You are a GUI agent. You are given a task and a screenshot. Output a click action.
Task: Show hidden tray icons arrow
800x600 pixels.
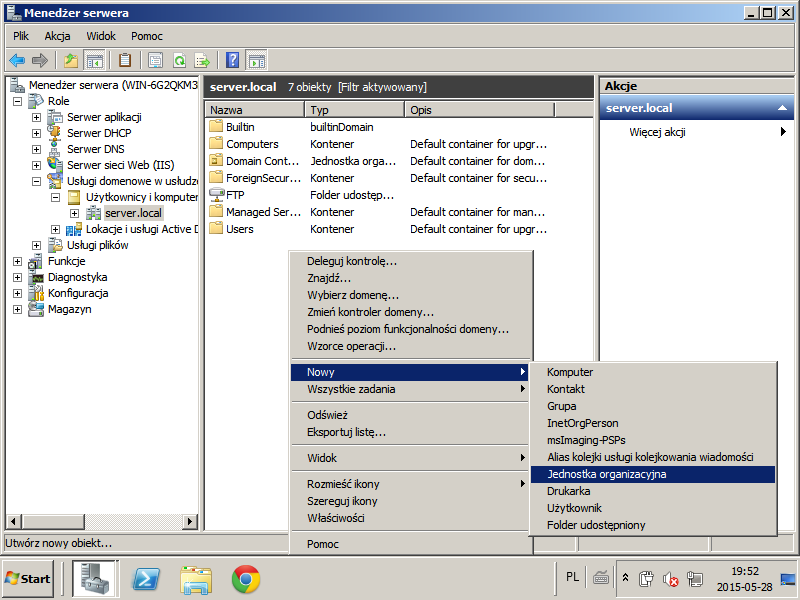coord(626,579)
